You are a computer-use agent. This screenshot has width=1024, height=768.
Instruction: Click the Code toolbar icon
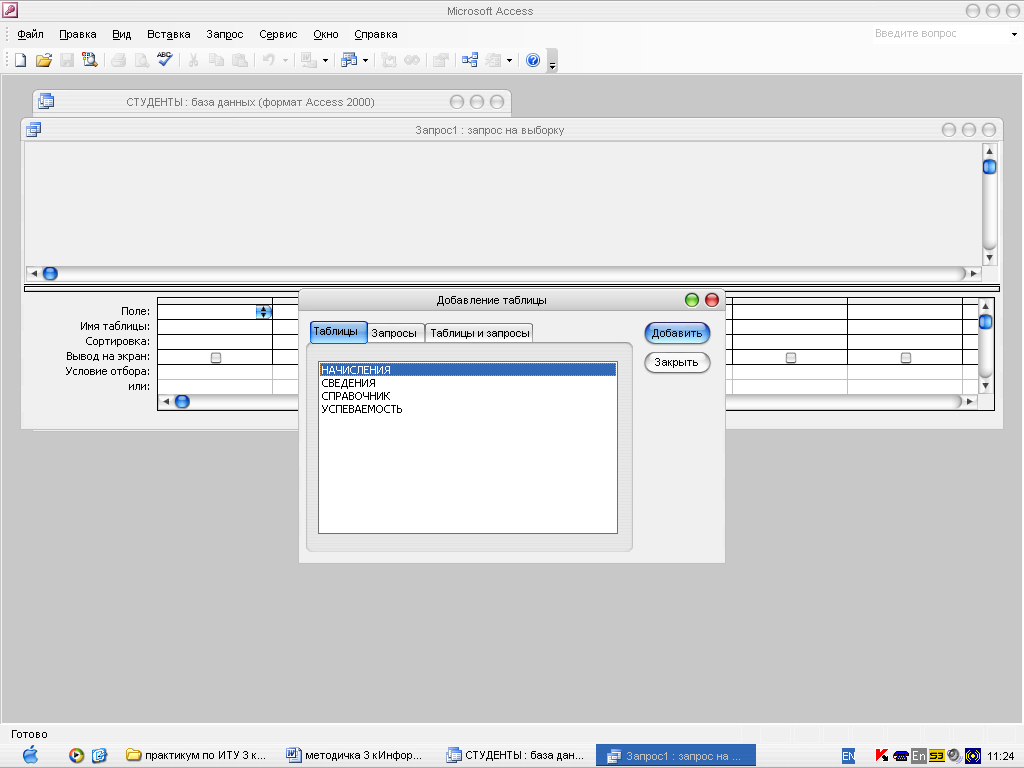(x=389, y=60)
